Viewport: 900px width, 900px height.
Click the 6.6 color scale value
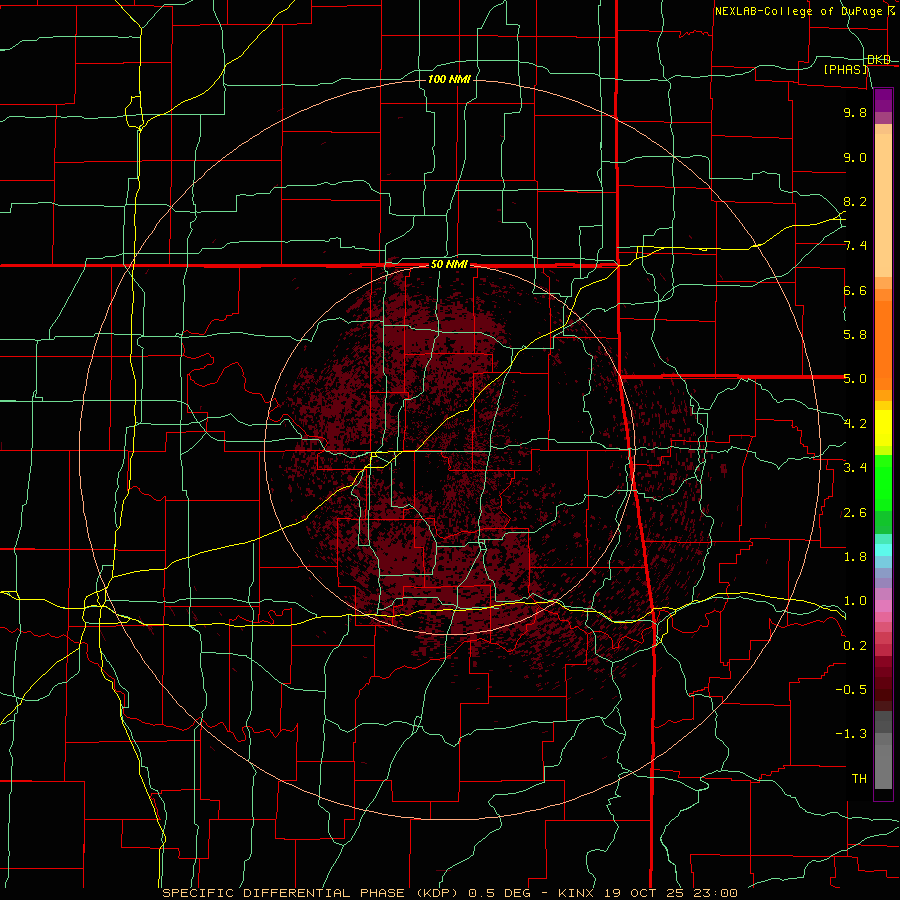pyautogui.click(x=855, y=290)
